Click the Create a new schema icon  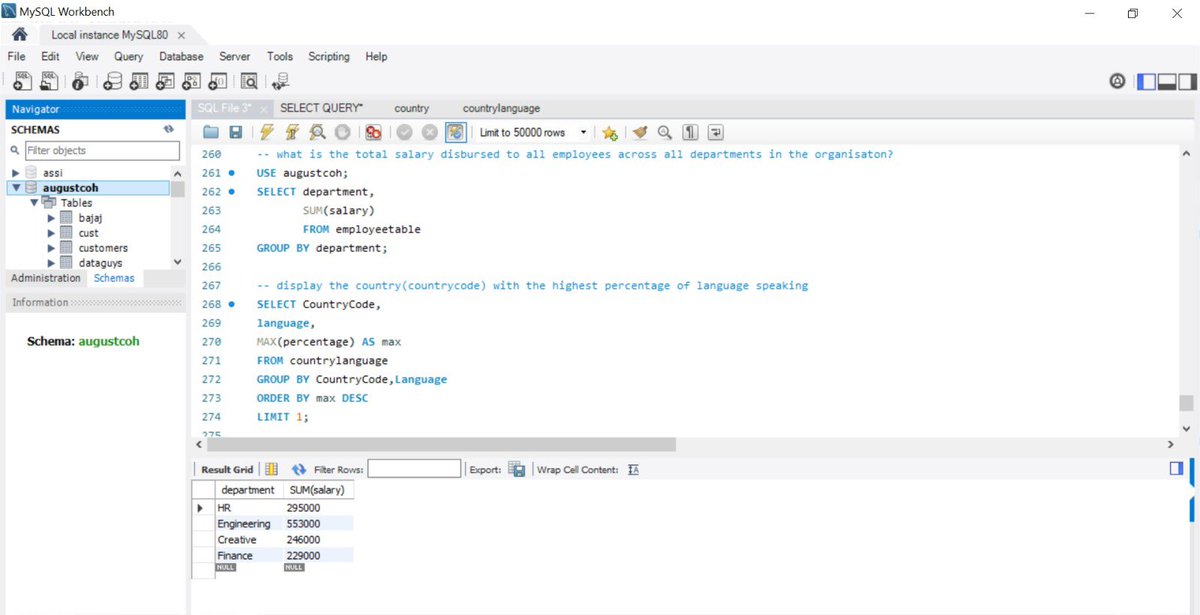[x=112, y=80]
